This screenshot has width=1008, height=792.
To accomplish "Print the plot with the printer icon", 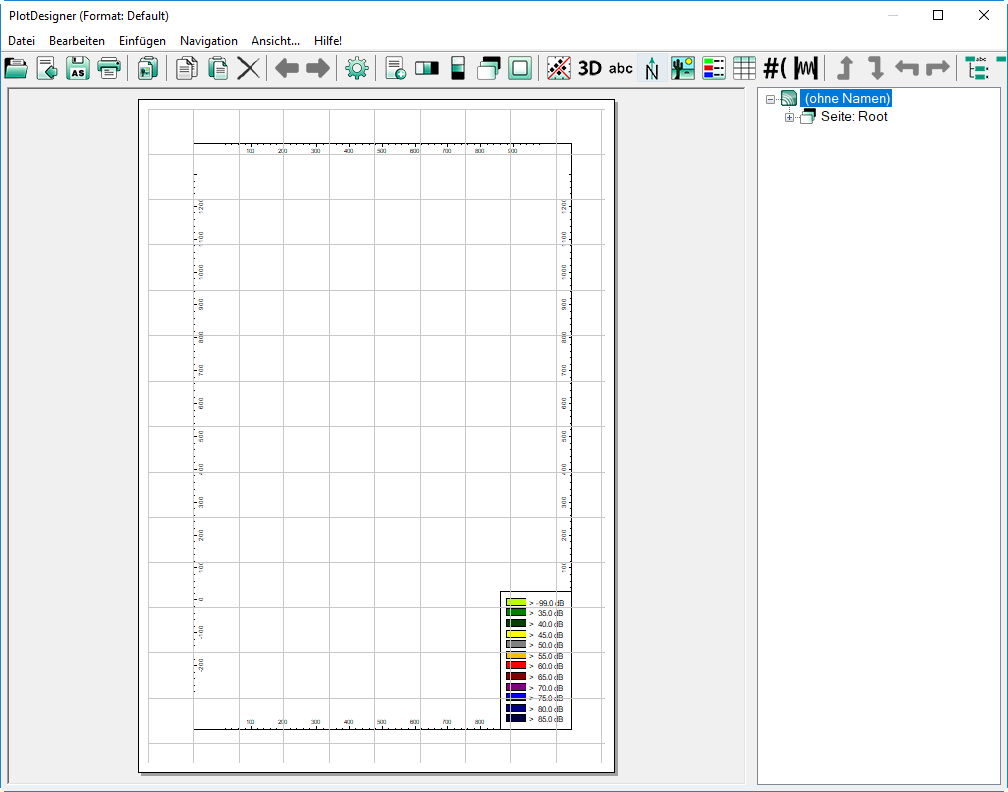I will click(x=109, y=68).
